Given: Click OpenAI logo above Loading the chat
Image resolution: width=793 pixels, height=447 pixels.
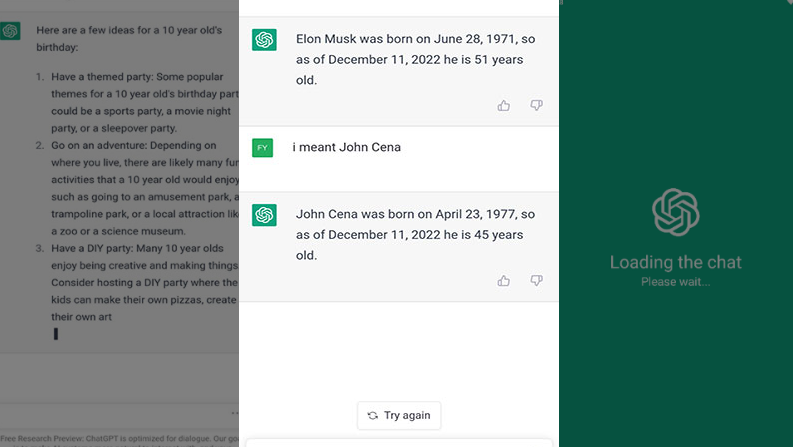Looking at the screenshot, I should click(676, 212).
